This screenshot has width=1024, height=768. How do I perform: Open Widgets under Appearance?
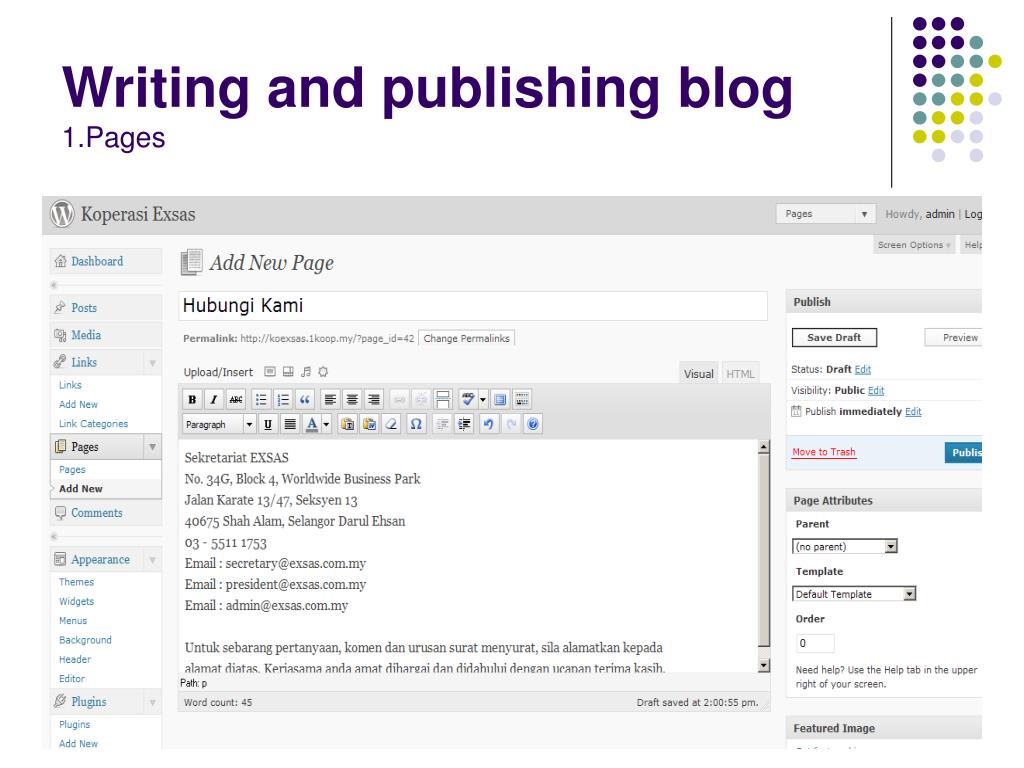[76, 601]
